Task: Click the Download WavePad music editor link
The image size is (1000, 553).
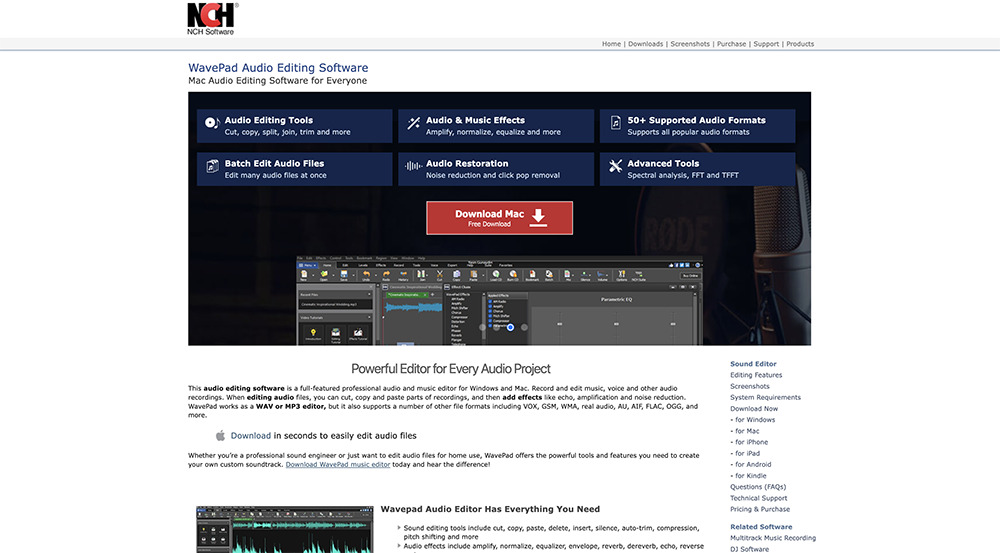Action: tap(338, 464)
